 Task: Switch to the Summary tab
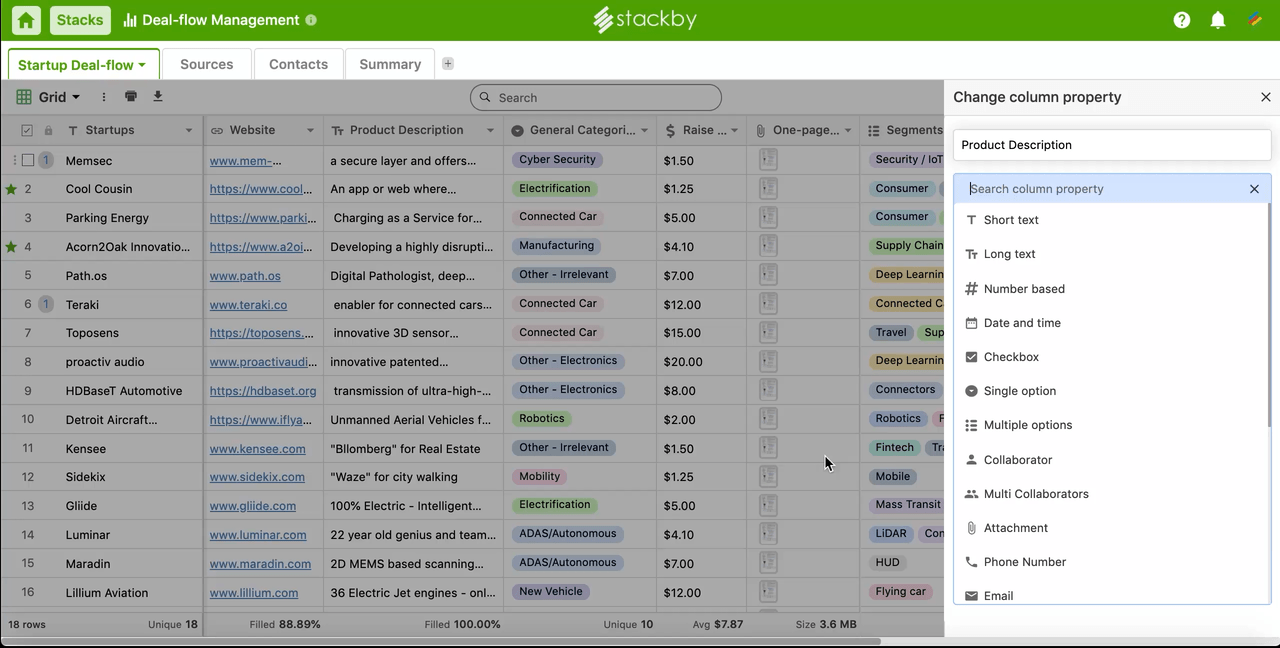coord(390,64)
